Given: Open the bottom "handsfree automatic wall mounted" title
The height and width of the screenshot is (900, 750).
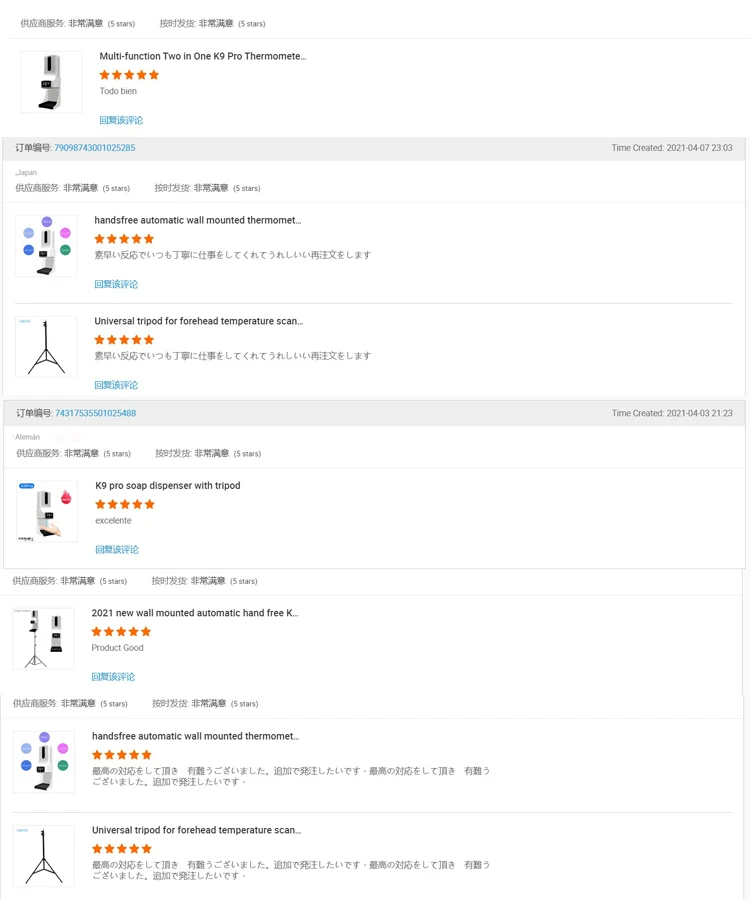Looking at the screenshot, I should (195, 736).
